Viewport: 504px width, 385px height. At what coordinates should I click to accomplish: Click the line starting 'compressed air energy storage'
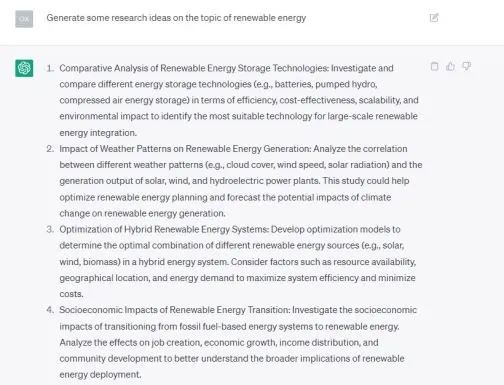point(239,100)
